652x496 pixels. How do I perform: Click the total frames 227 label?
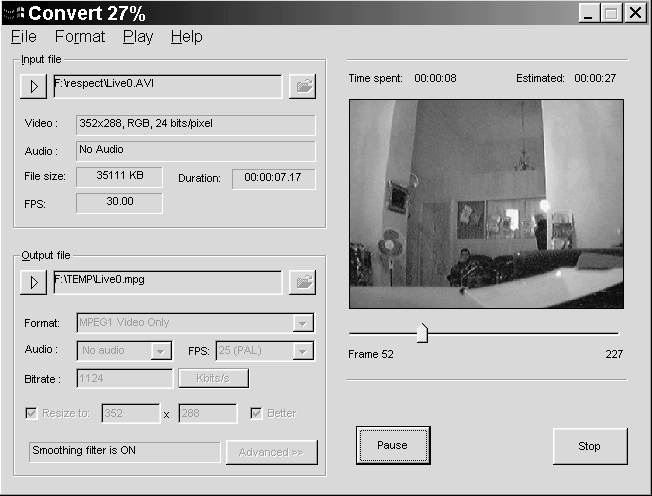[614, 354]
